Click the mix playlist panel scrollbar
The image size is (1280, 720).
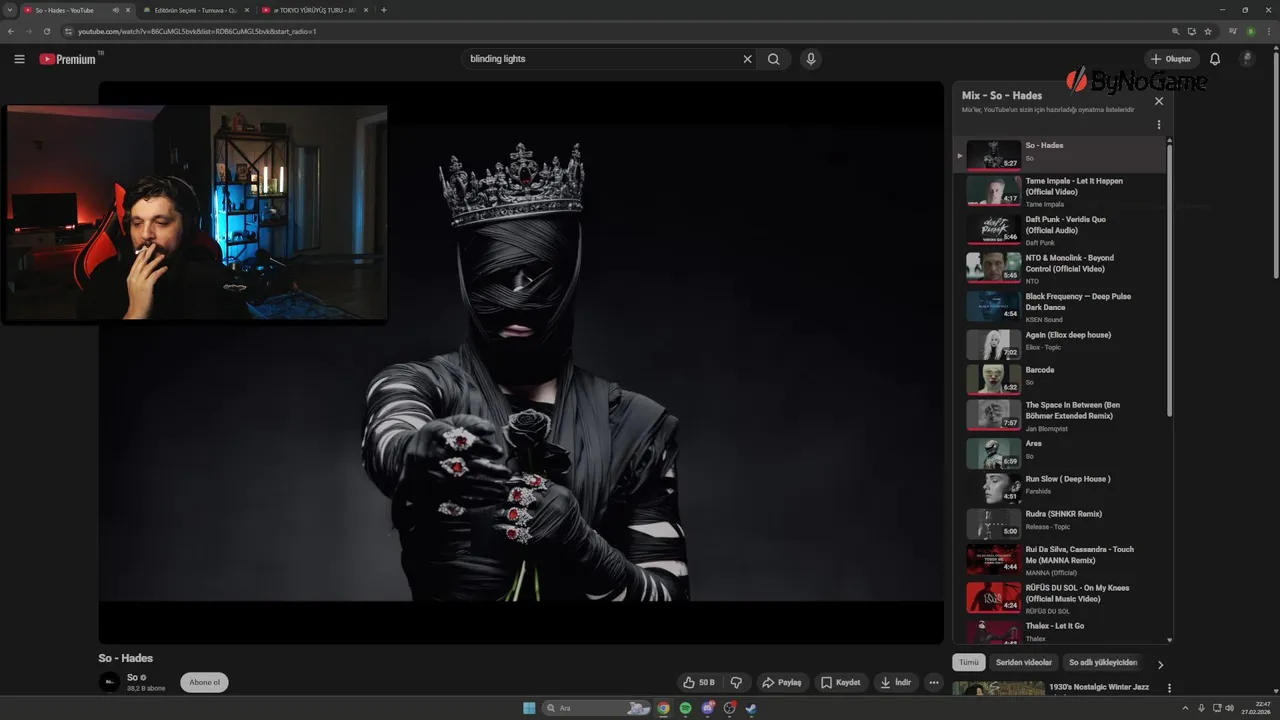point(1169,280)
